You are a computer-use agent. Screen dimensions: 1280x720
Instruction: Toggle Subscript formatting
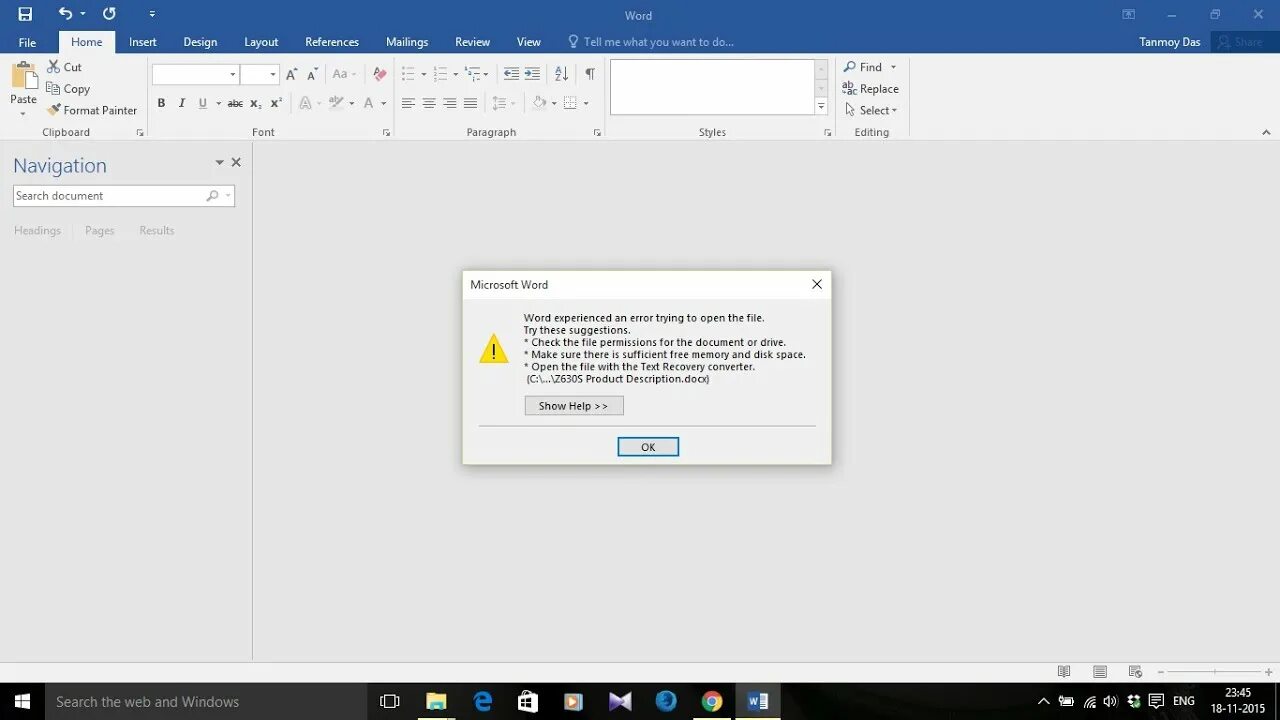[256, 103]
